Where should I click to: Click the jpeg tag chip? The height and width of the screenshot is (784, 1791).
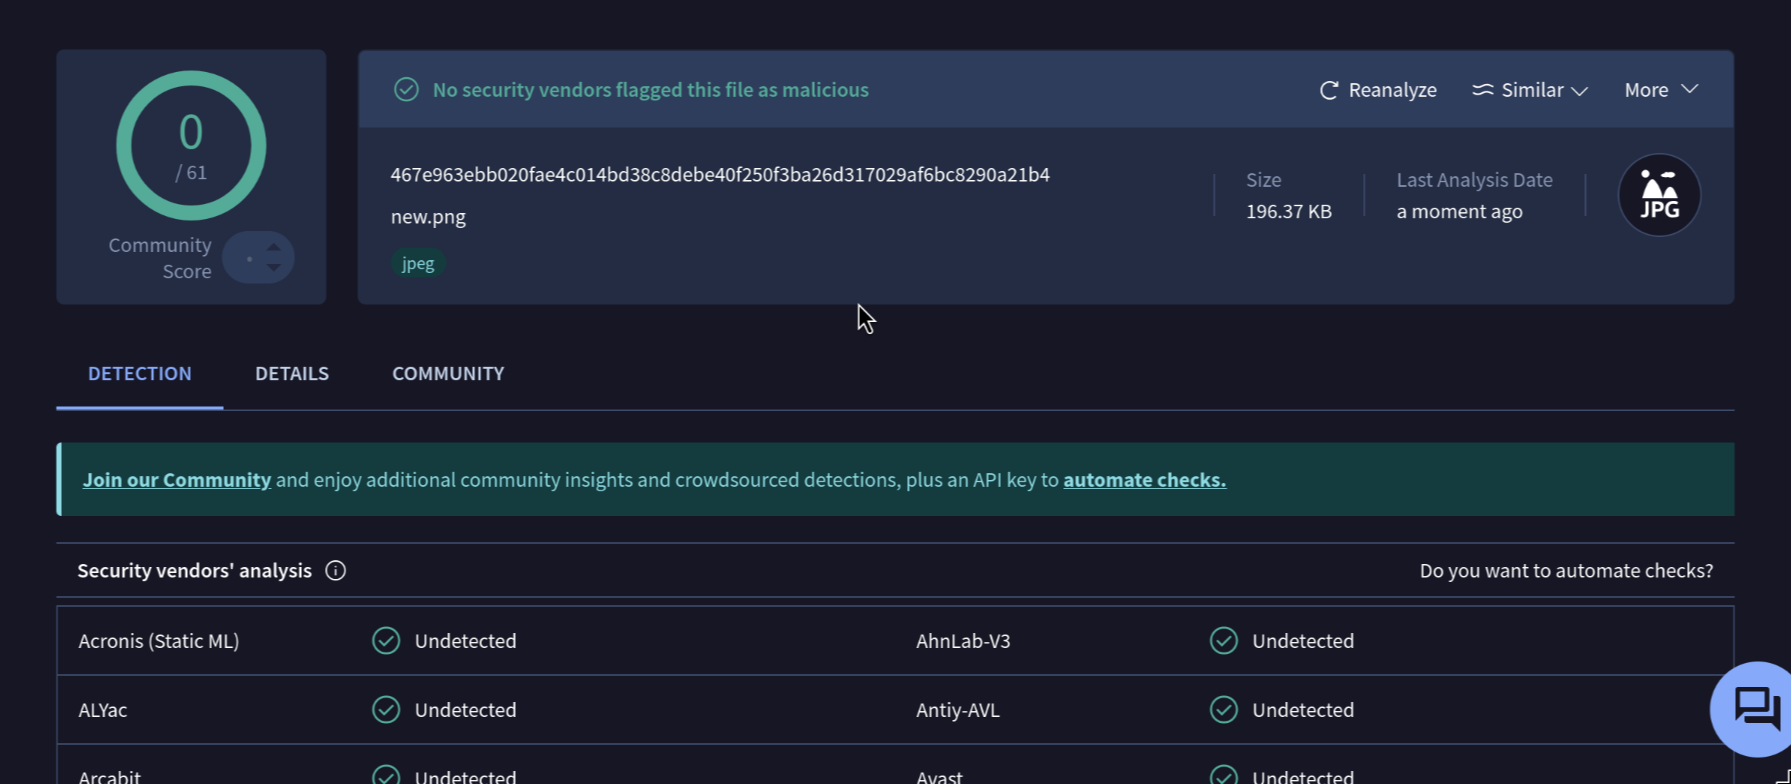[418, 264]
